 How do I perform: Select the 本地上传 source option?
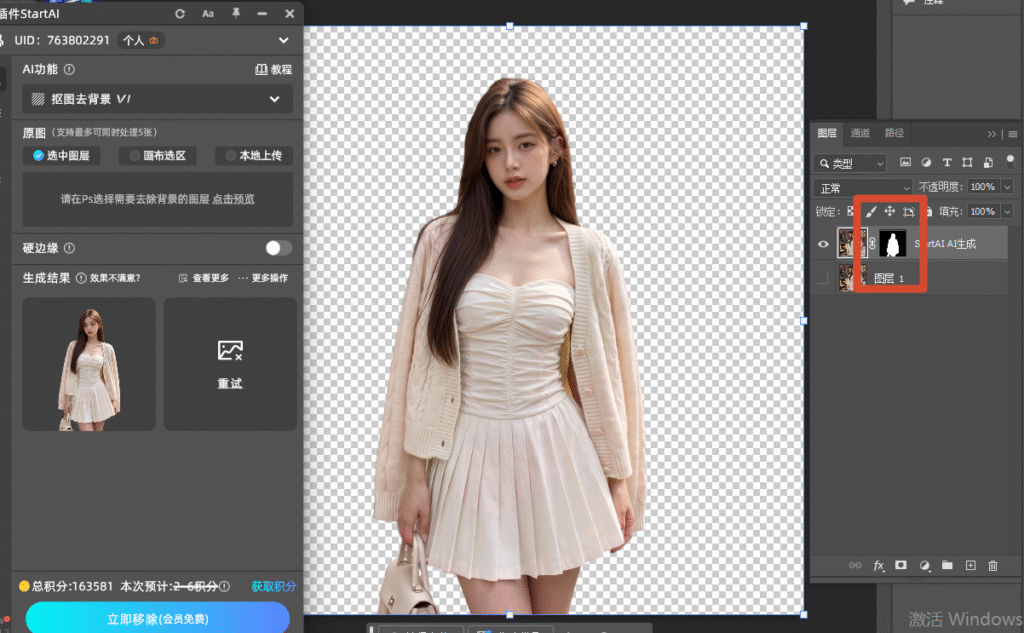(253, 155)
